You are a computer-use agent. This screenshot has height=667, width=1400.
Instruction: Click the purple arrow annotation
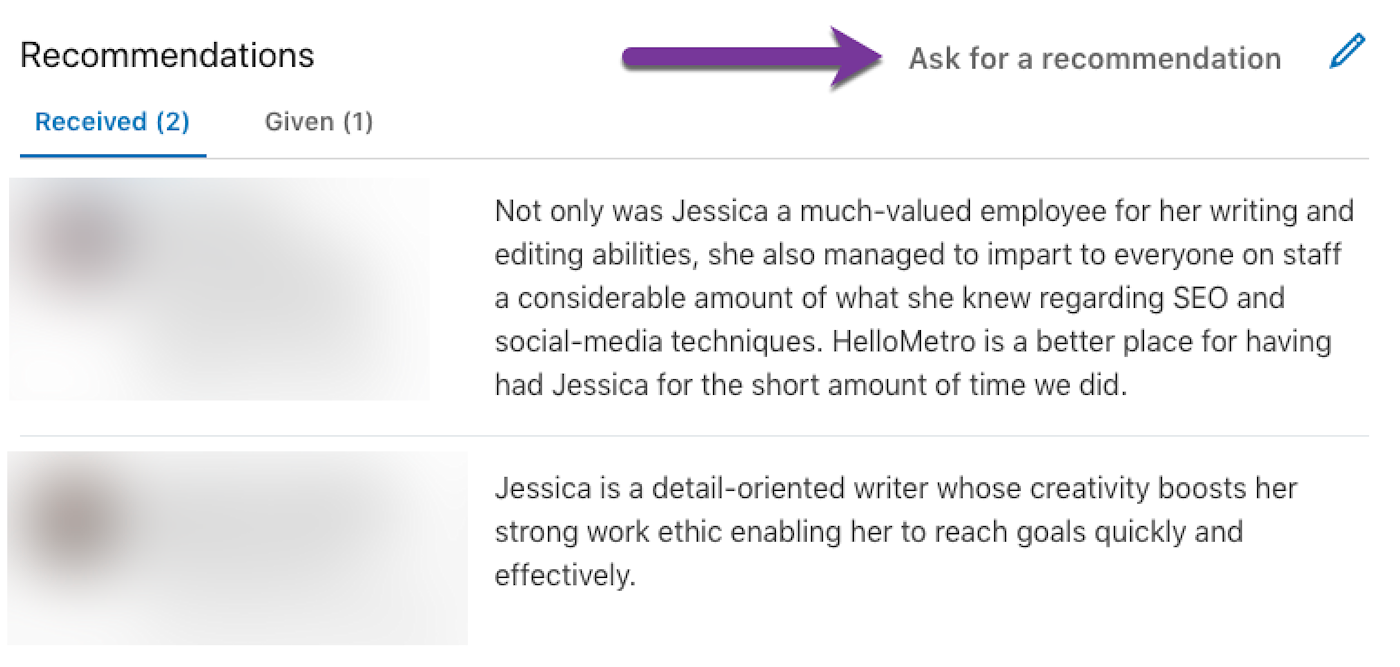click(752, 59)
